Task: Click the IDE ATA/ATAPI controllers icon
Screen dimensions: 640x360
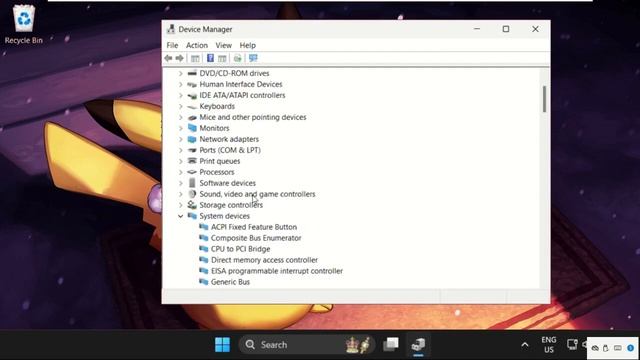Action: pyautogui.click(x=192, y=96)
